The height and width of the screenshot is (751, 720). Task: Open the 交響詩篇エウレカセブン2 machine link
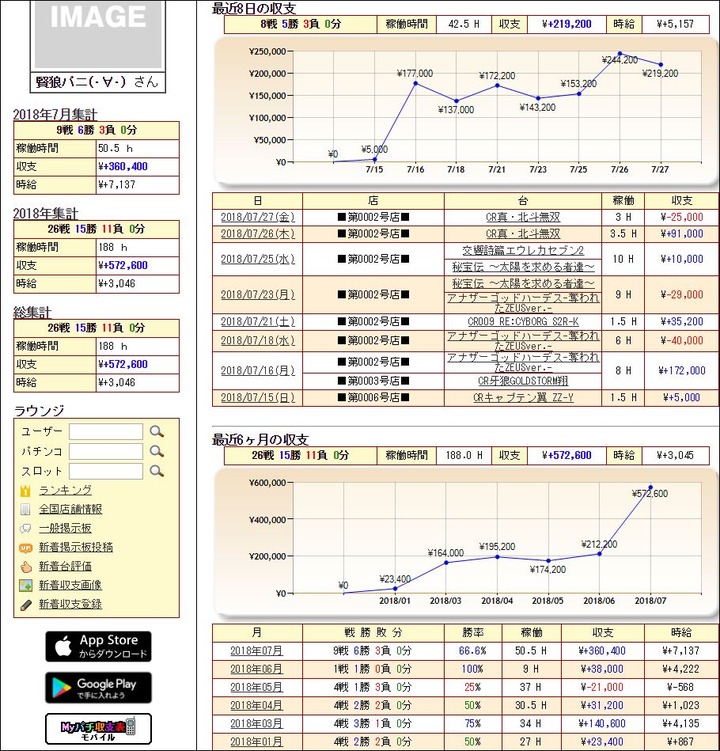pos(523,250)
